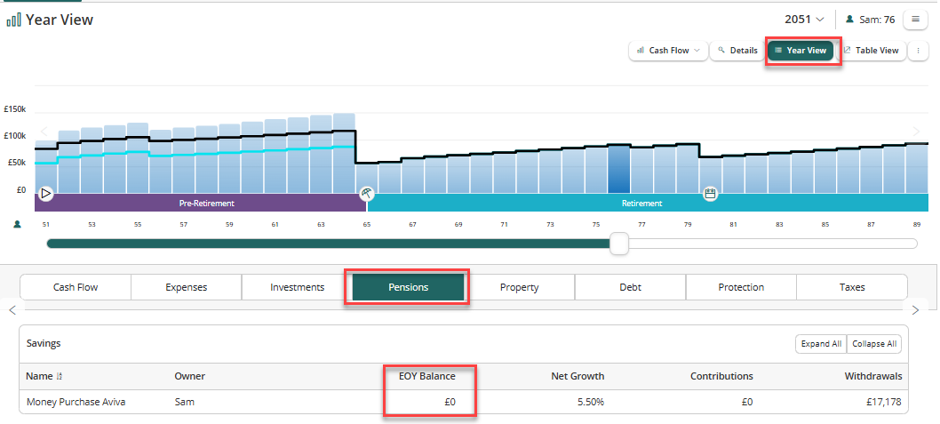The height and width of the screenshot is (424, 940).
Task: Click the right chevron to scroll tabs
Action: point(915,310)
